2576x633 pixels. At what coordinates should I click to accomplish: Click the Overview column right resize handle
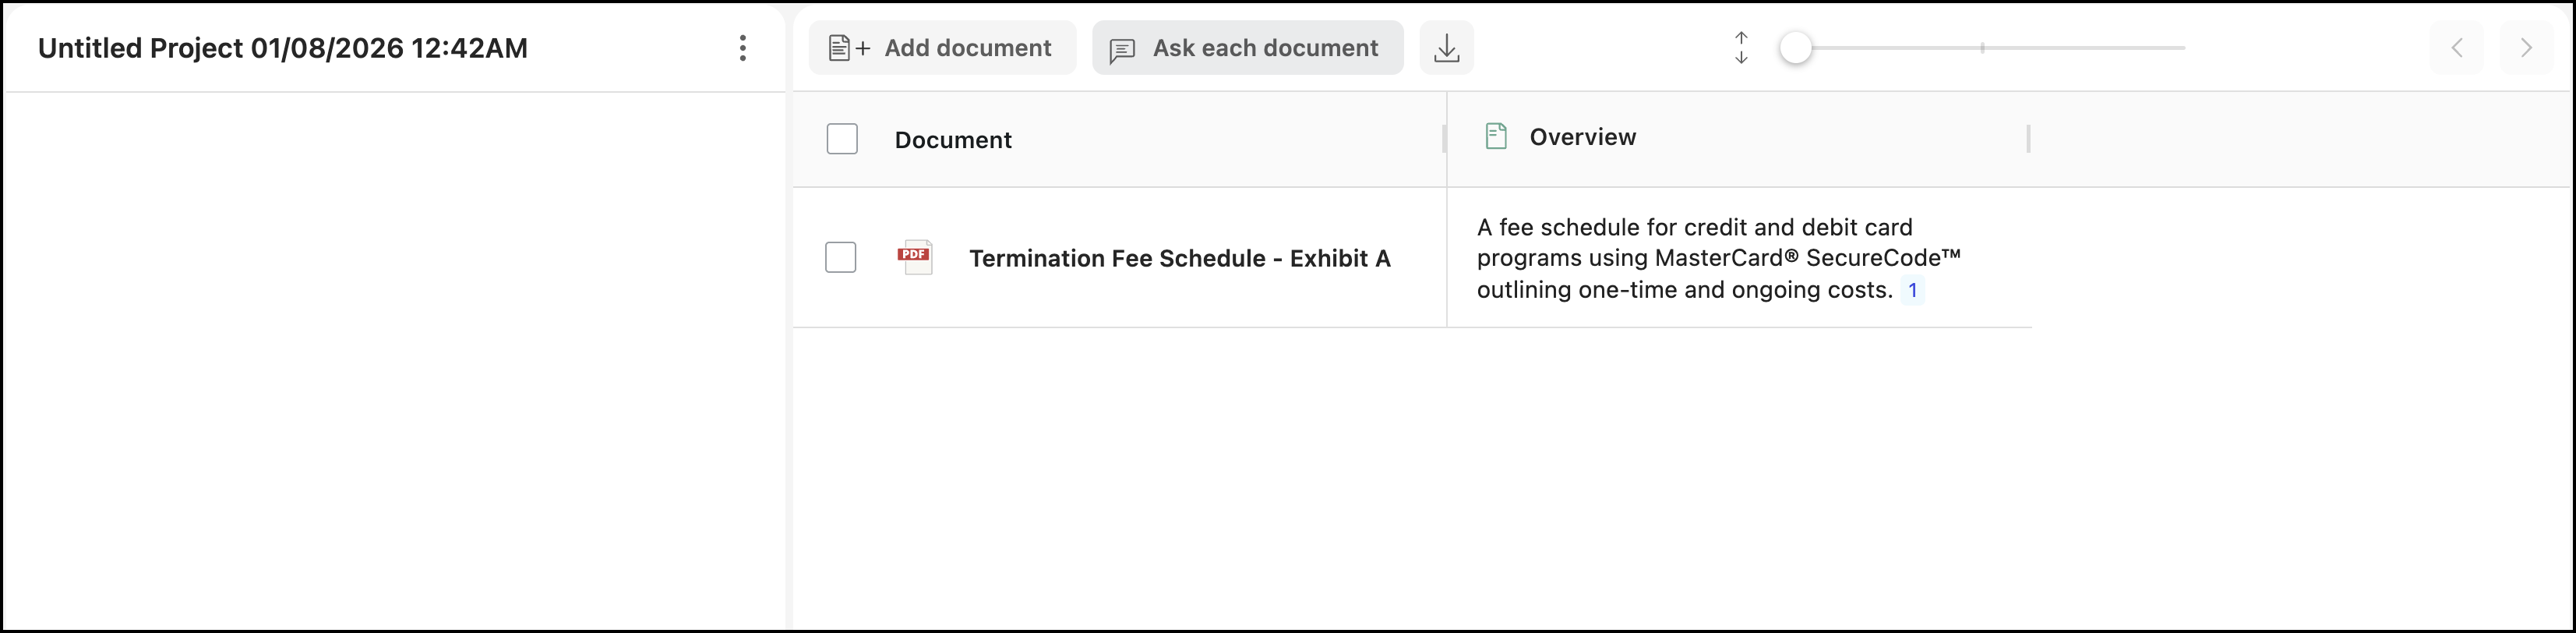click(x=2028, y=138)
